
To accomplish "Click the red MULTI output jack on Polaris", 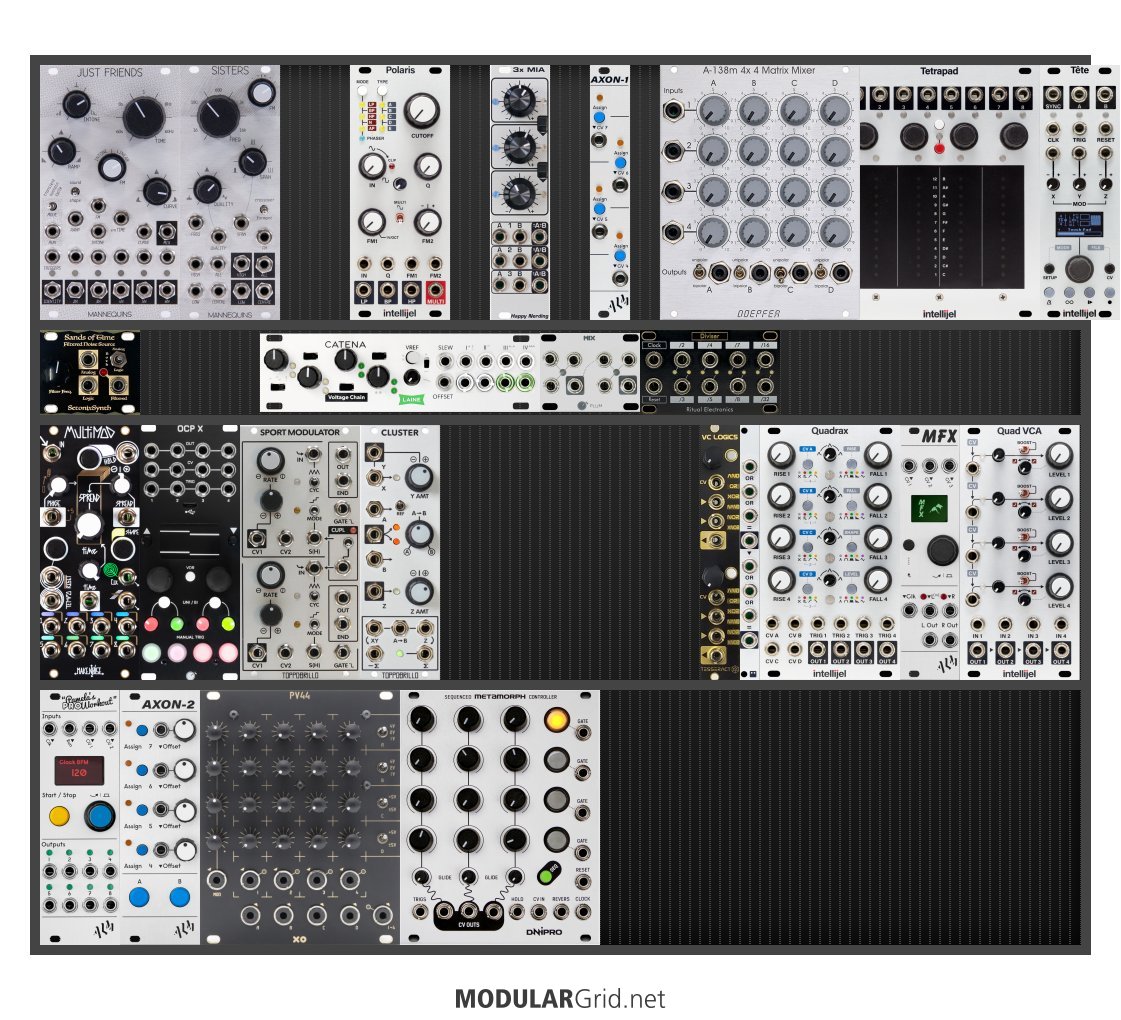I will click(435, 291).
